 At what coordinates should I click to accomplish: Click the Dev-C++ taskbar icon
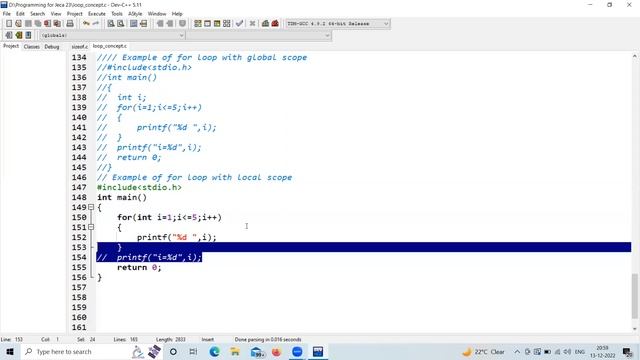pyautogui.click(x=318, y=352)
